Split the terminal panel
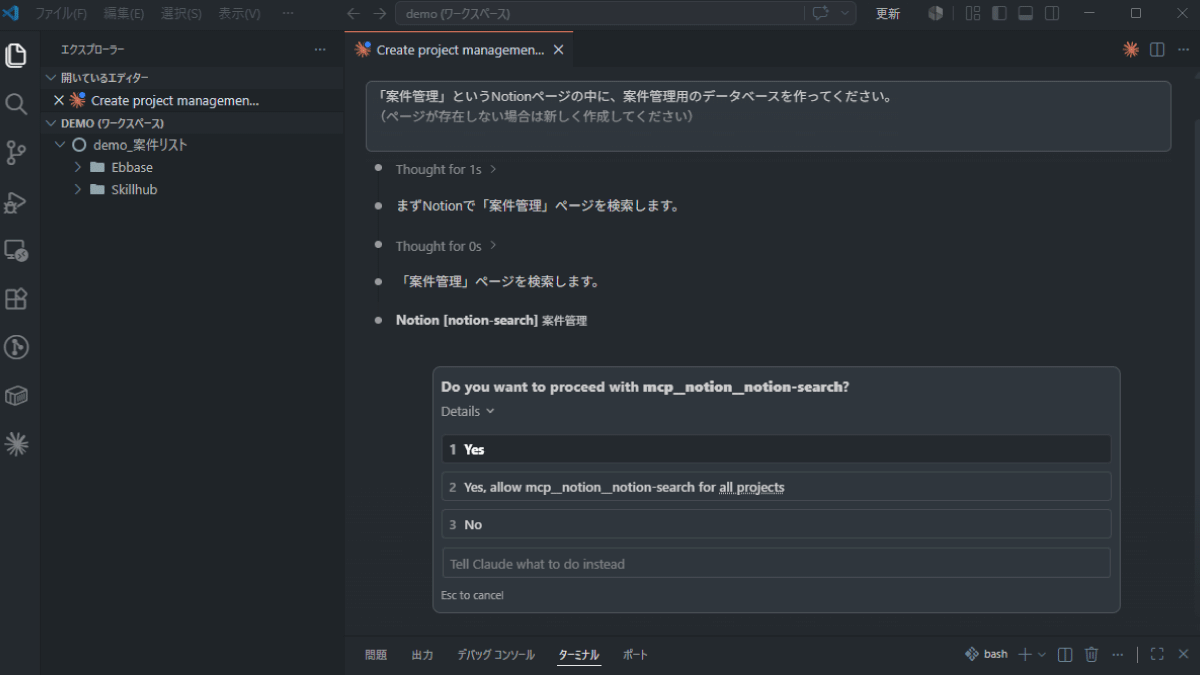The height and width of the screenshot is (675, 1200). pos(1065,654)
